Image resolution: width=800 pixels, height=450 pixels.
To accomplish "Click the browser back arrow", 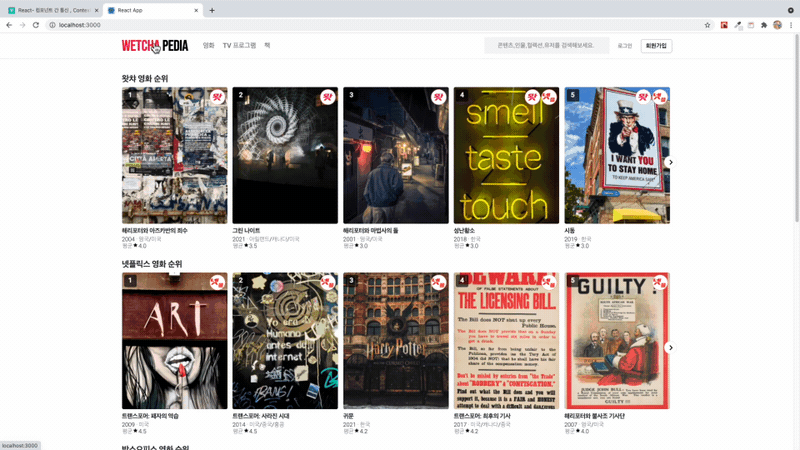I will point(9,25).
